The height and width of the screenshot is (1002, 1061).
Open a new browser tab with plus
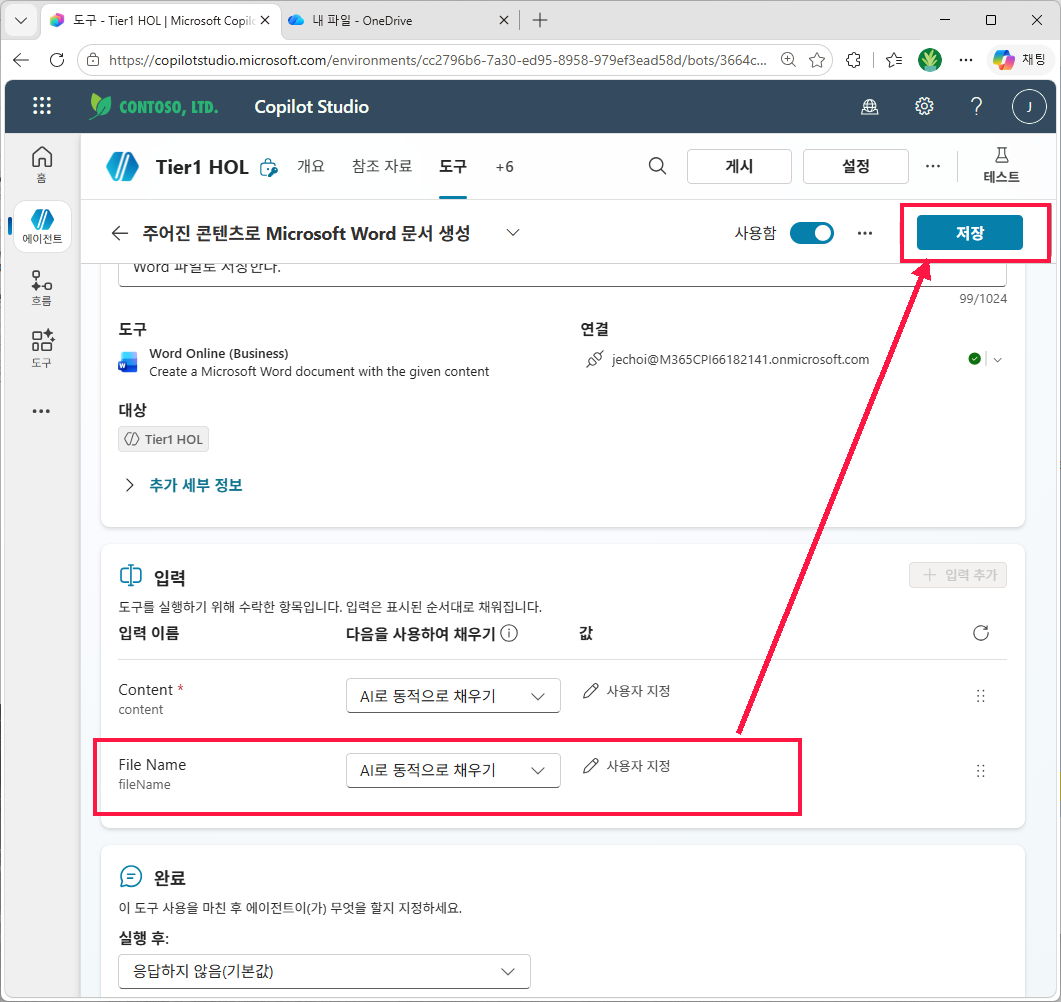tap(539, 20)
